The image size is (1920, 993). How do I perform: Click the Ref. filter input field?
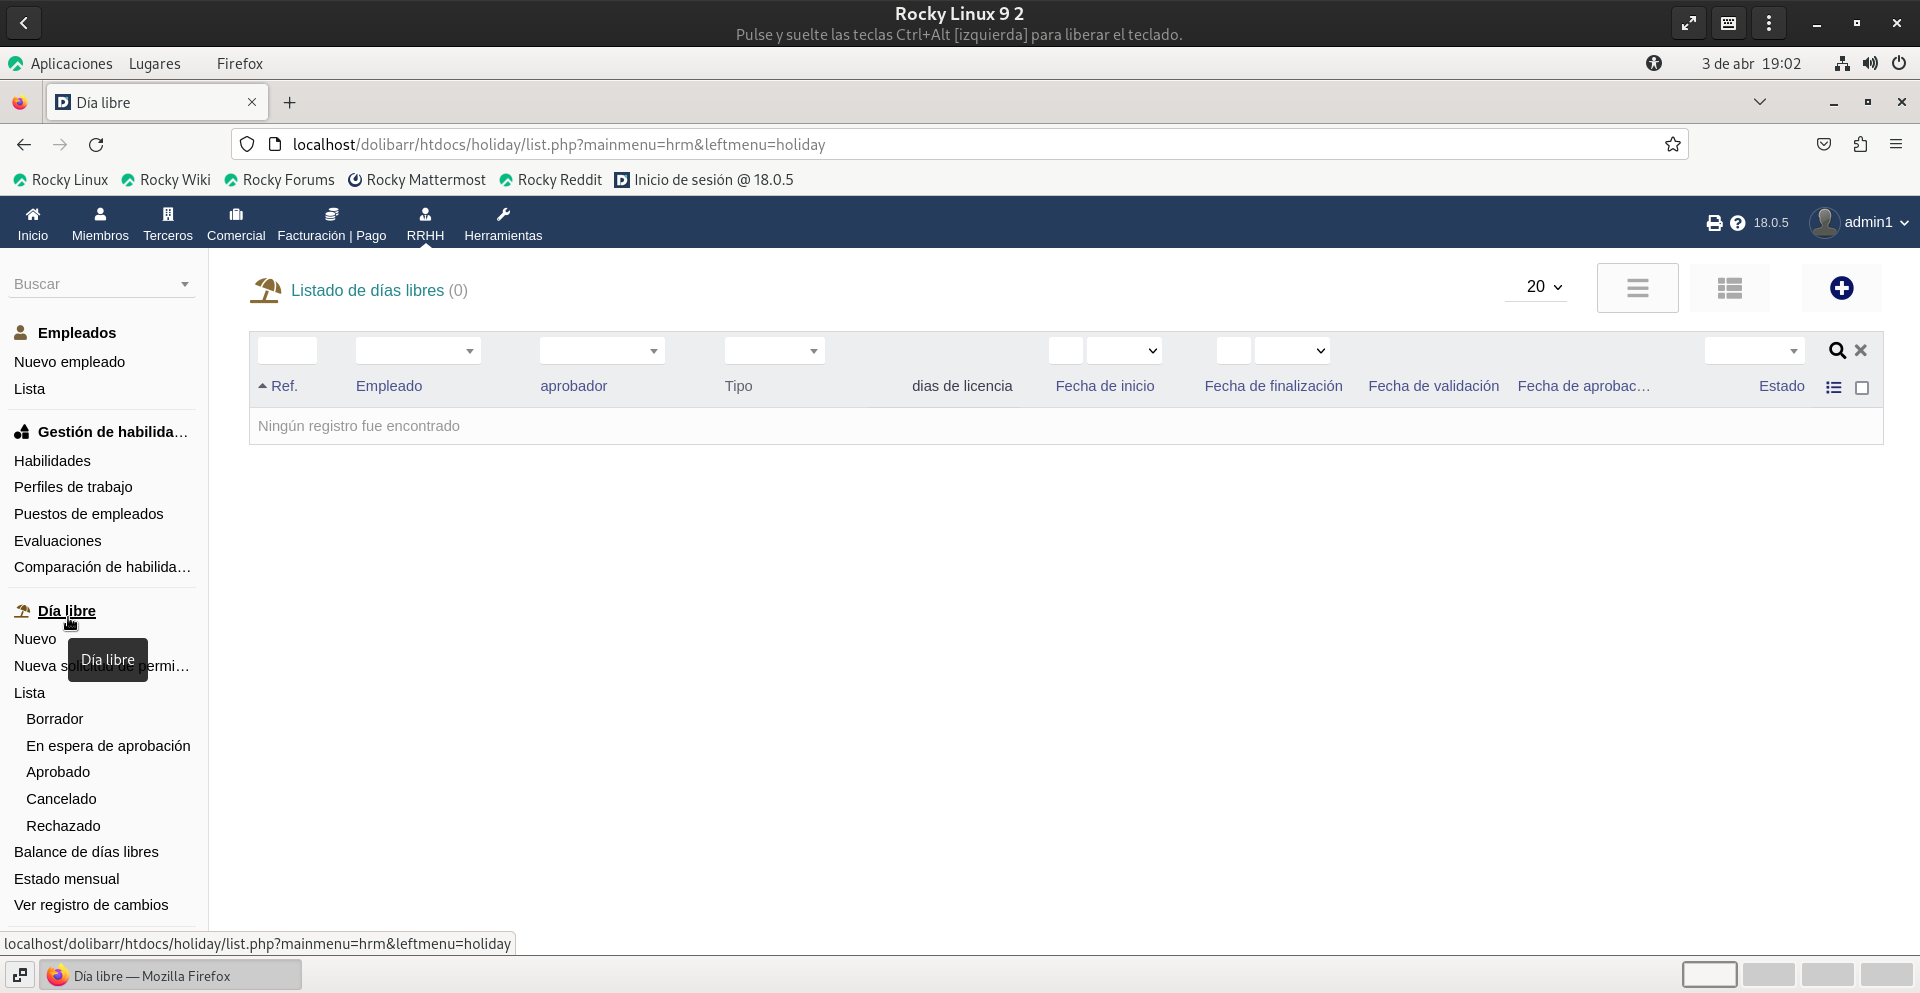[287, 351]
